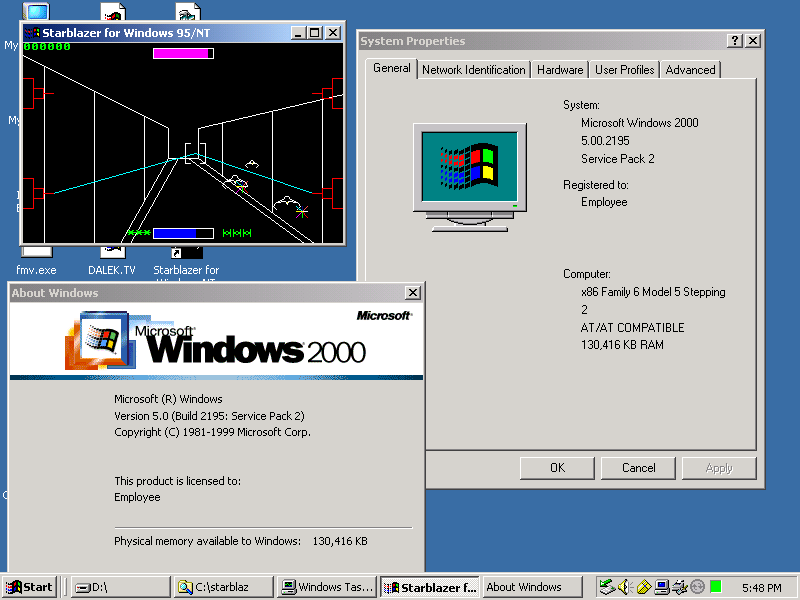
Task: Click the Starblazer window title bar icon
Action: click(32, 33)
